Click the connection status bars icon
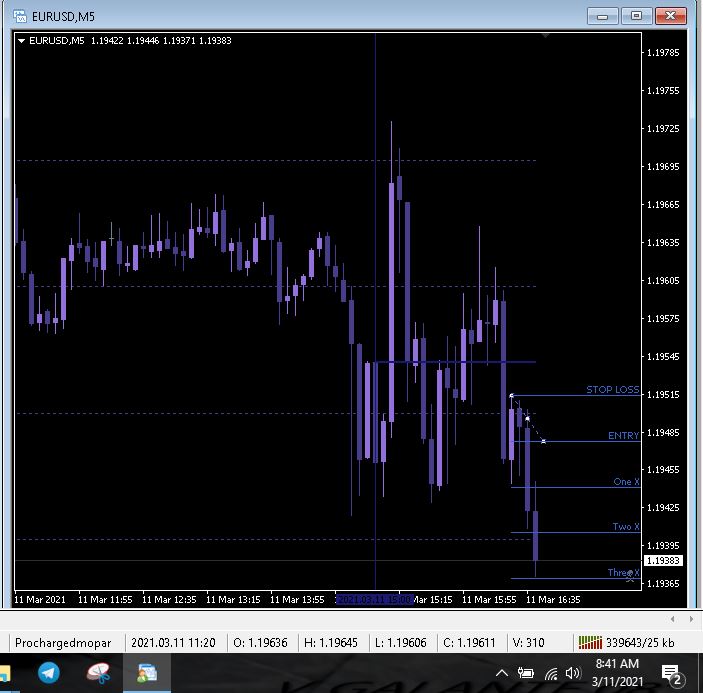 (590, 642)
